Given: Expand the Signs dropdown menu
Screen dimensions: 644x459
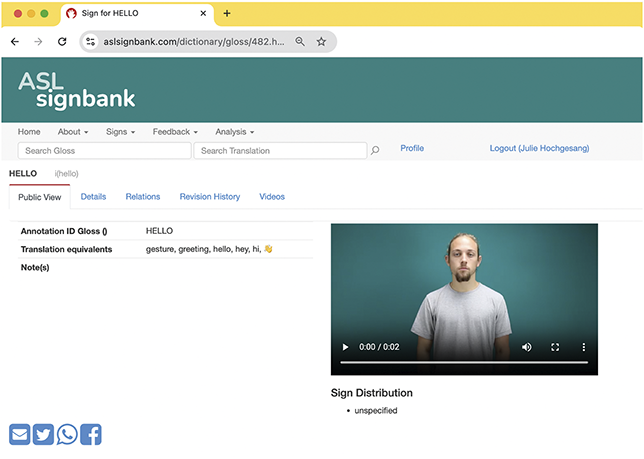Looking at the screenshot, I should tap(120, 132).
